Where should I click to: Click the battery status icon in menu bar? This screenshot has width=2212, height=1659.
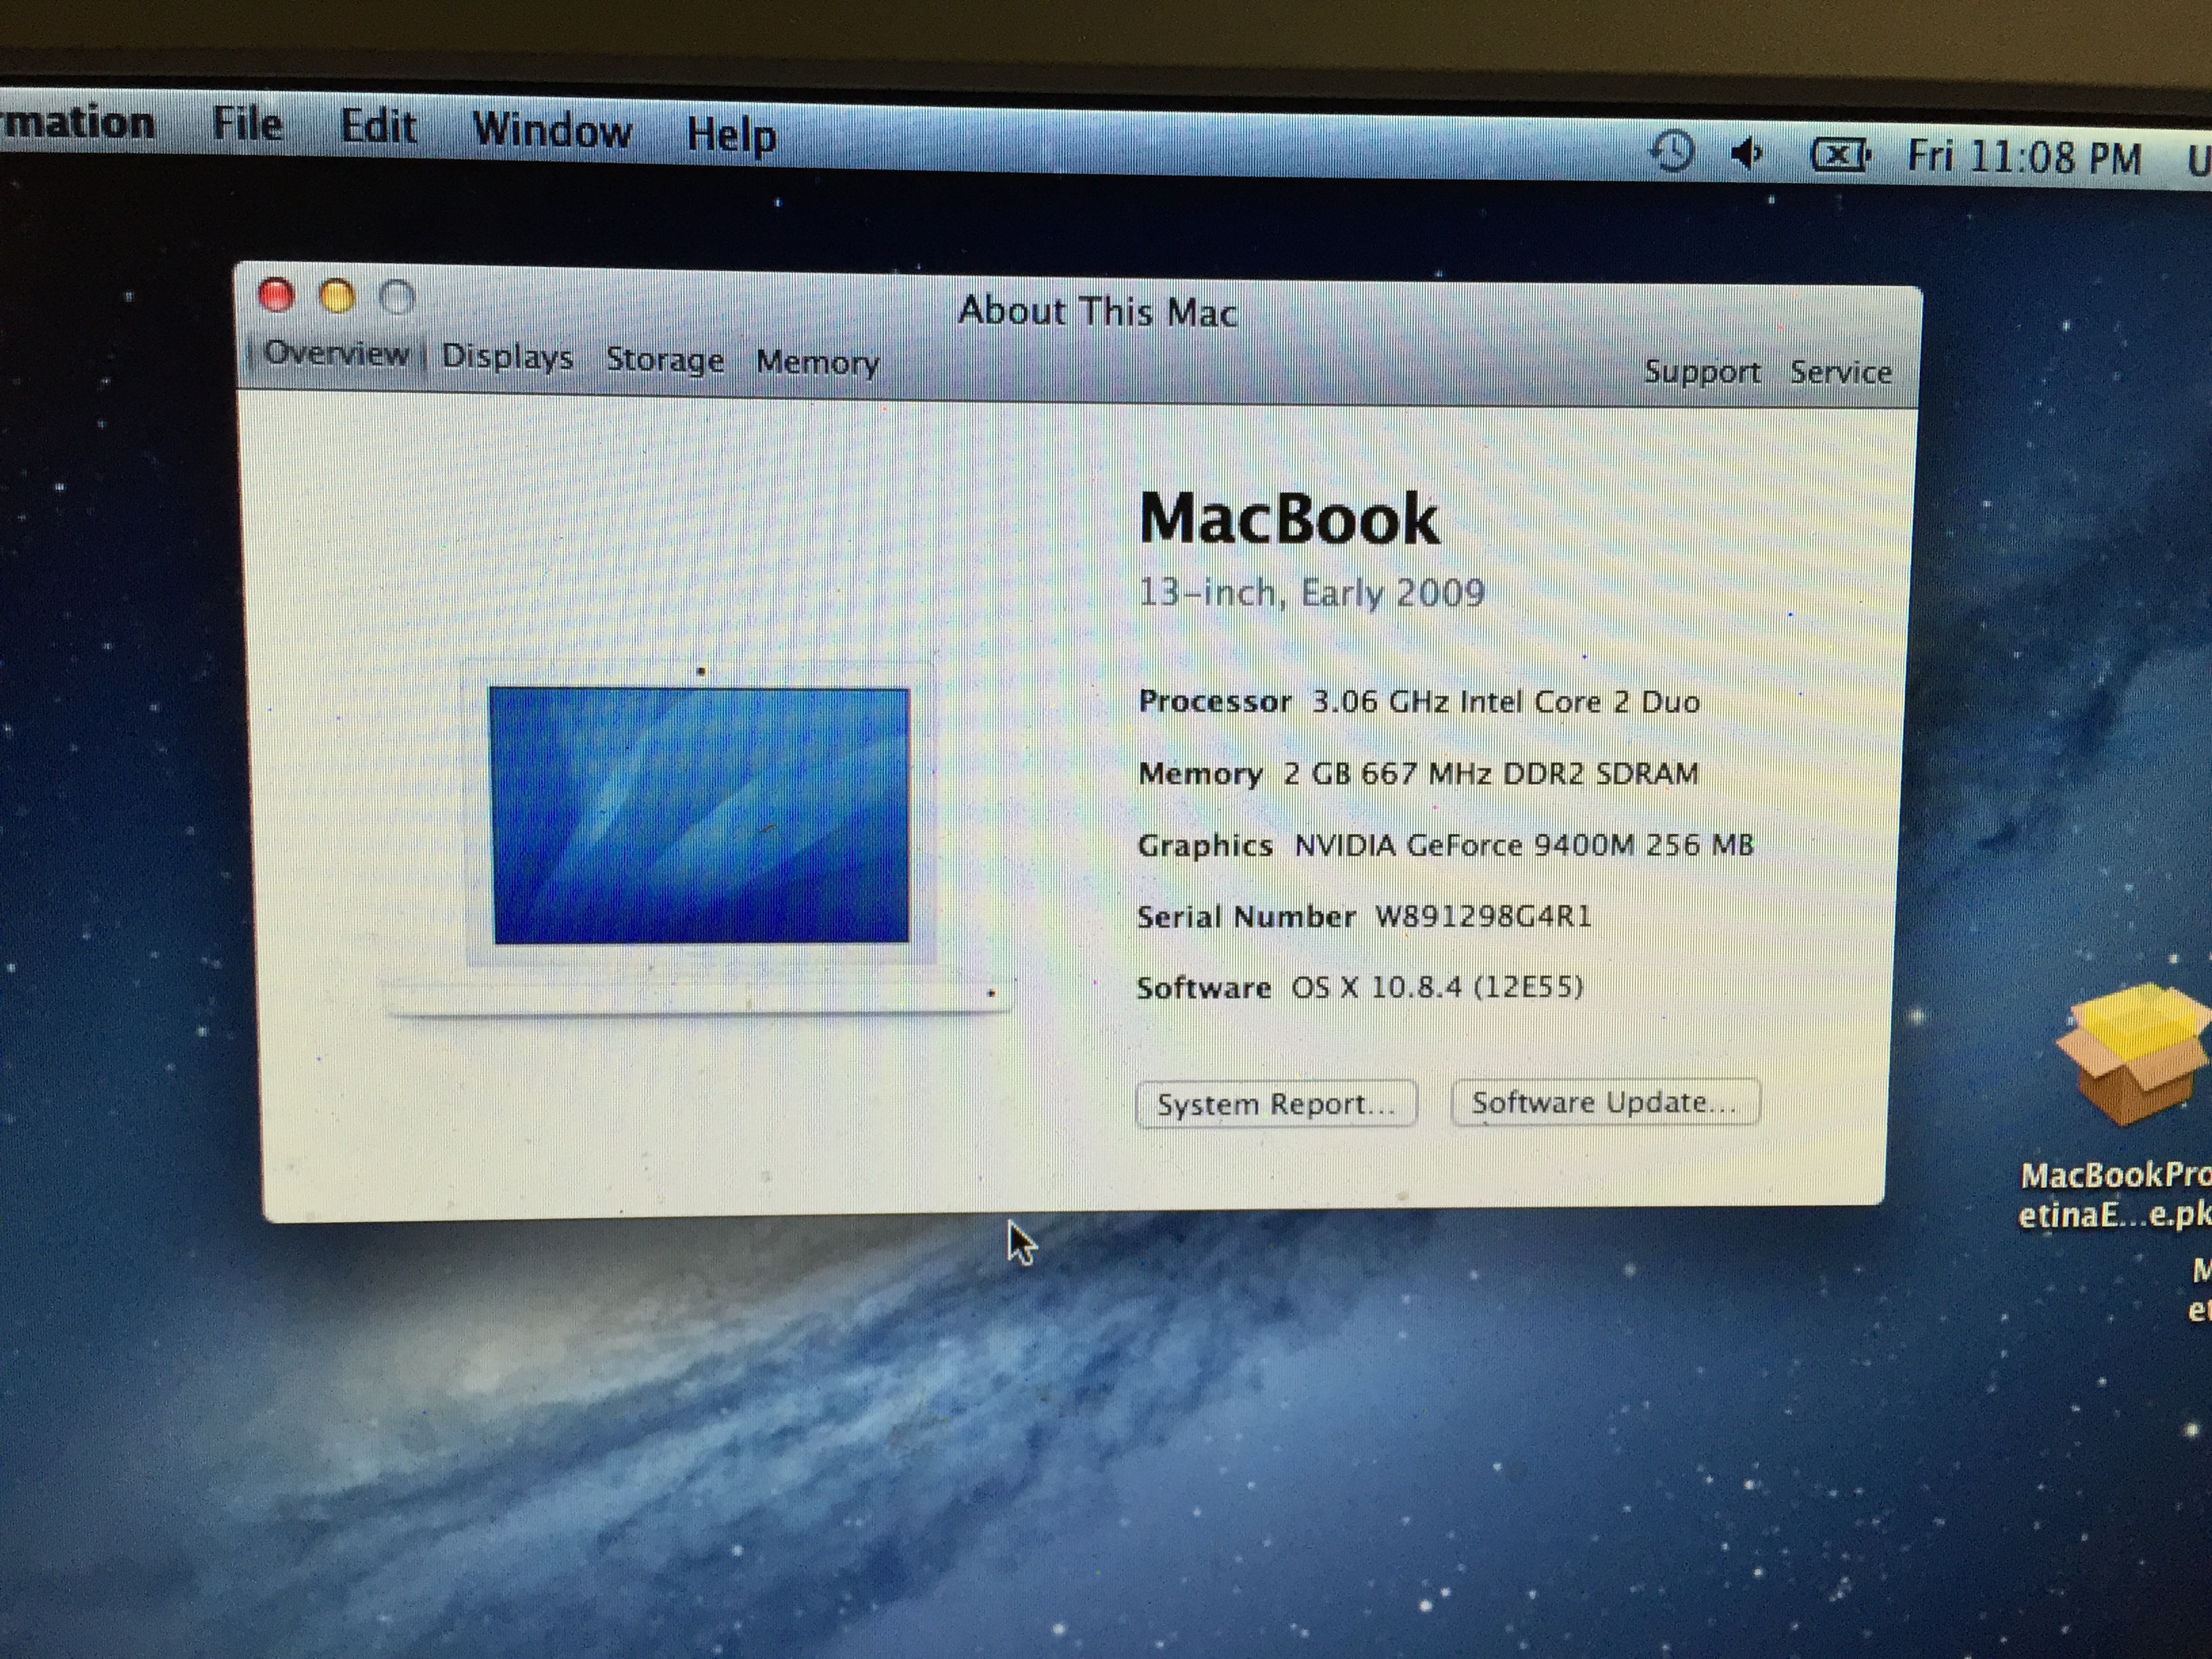tap(1840, 155)
